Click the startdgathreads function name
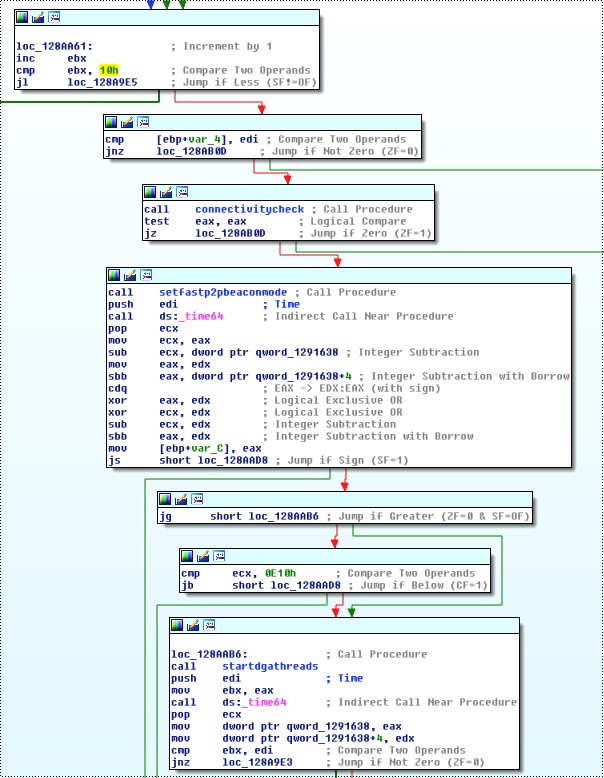Viewport: 604px width, 778px height. pyautogui.click(x=270, y=666)
